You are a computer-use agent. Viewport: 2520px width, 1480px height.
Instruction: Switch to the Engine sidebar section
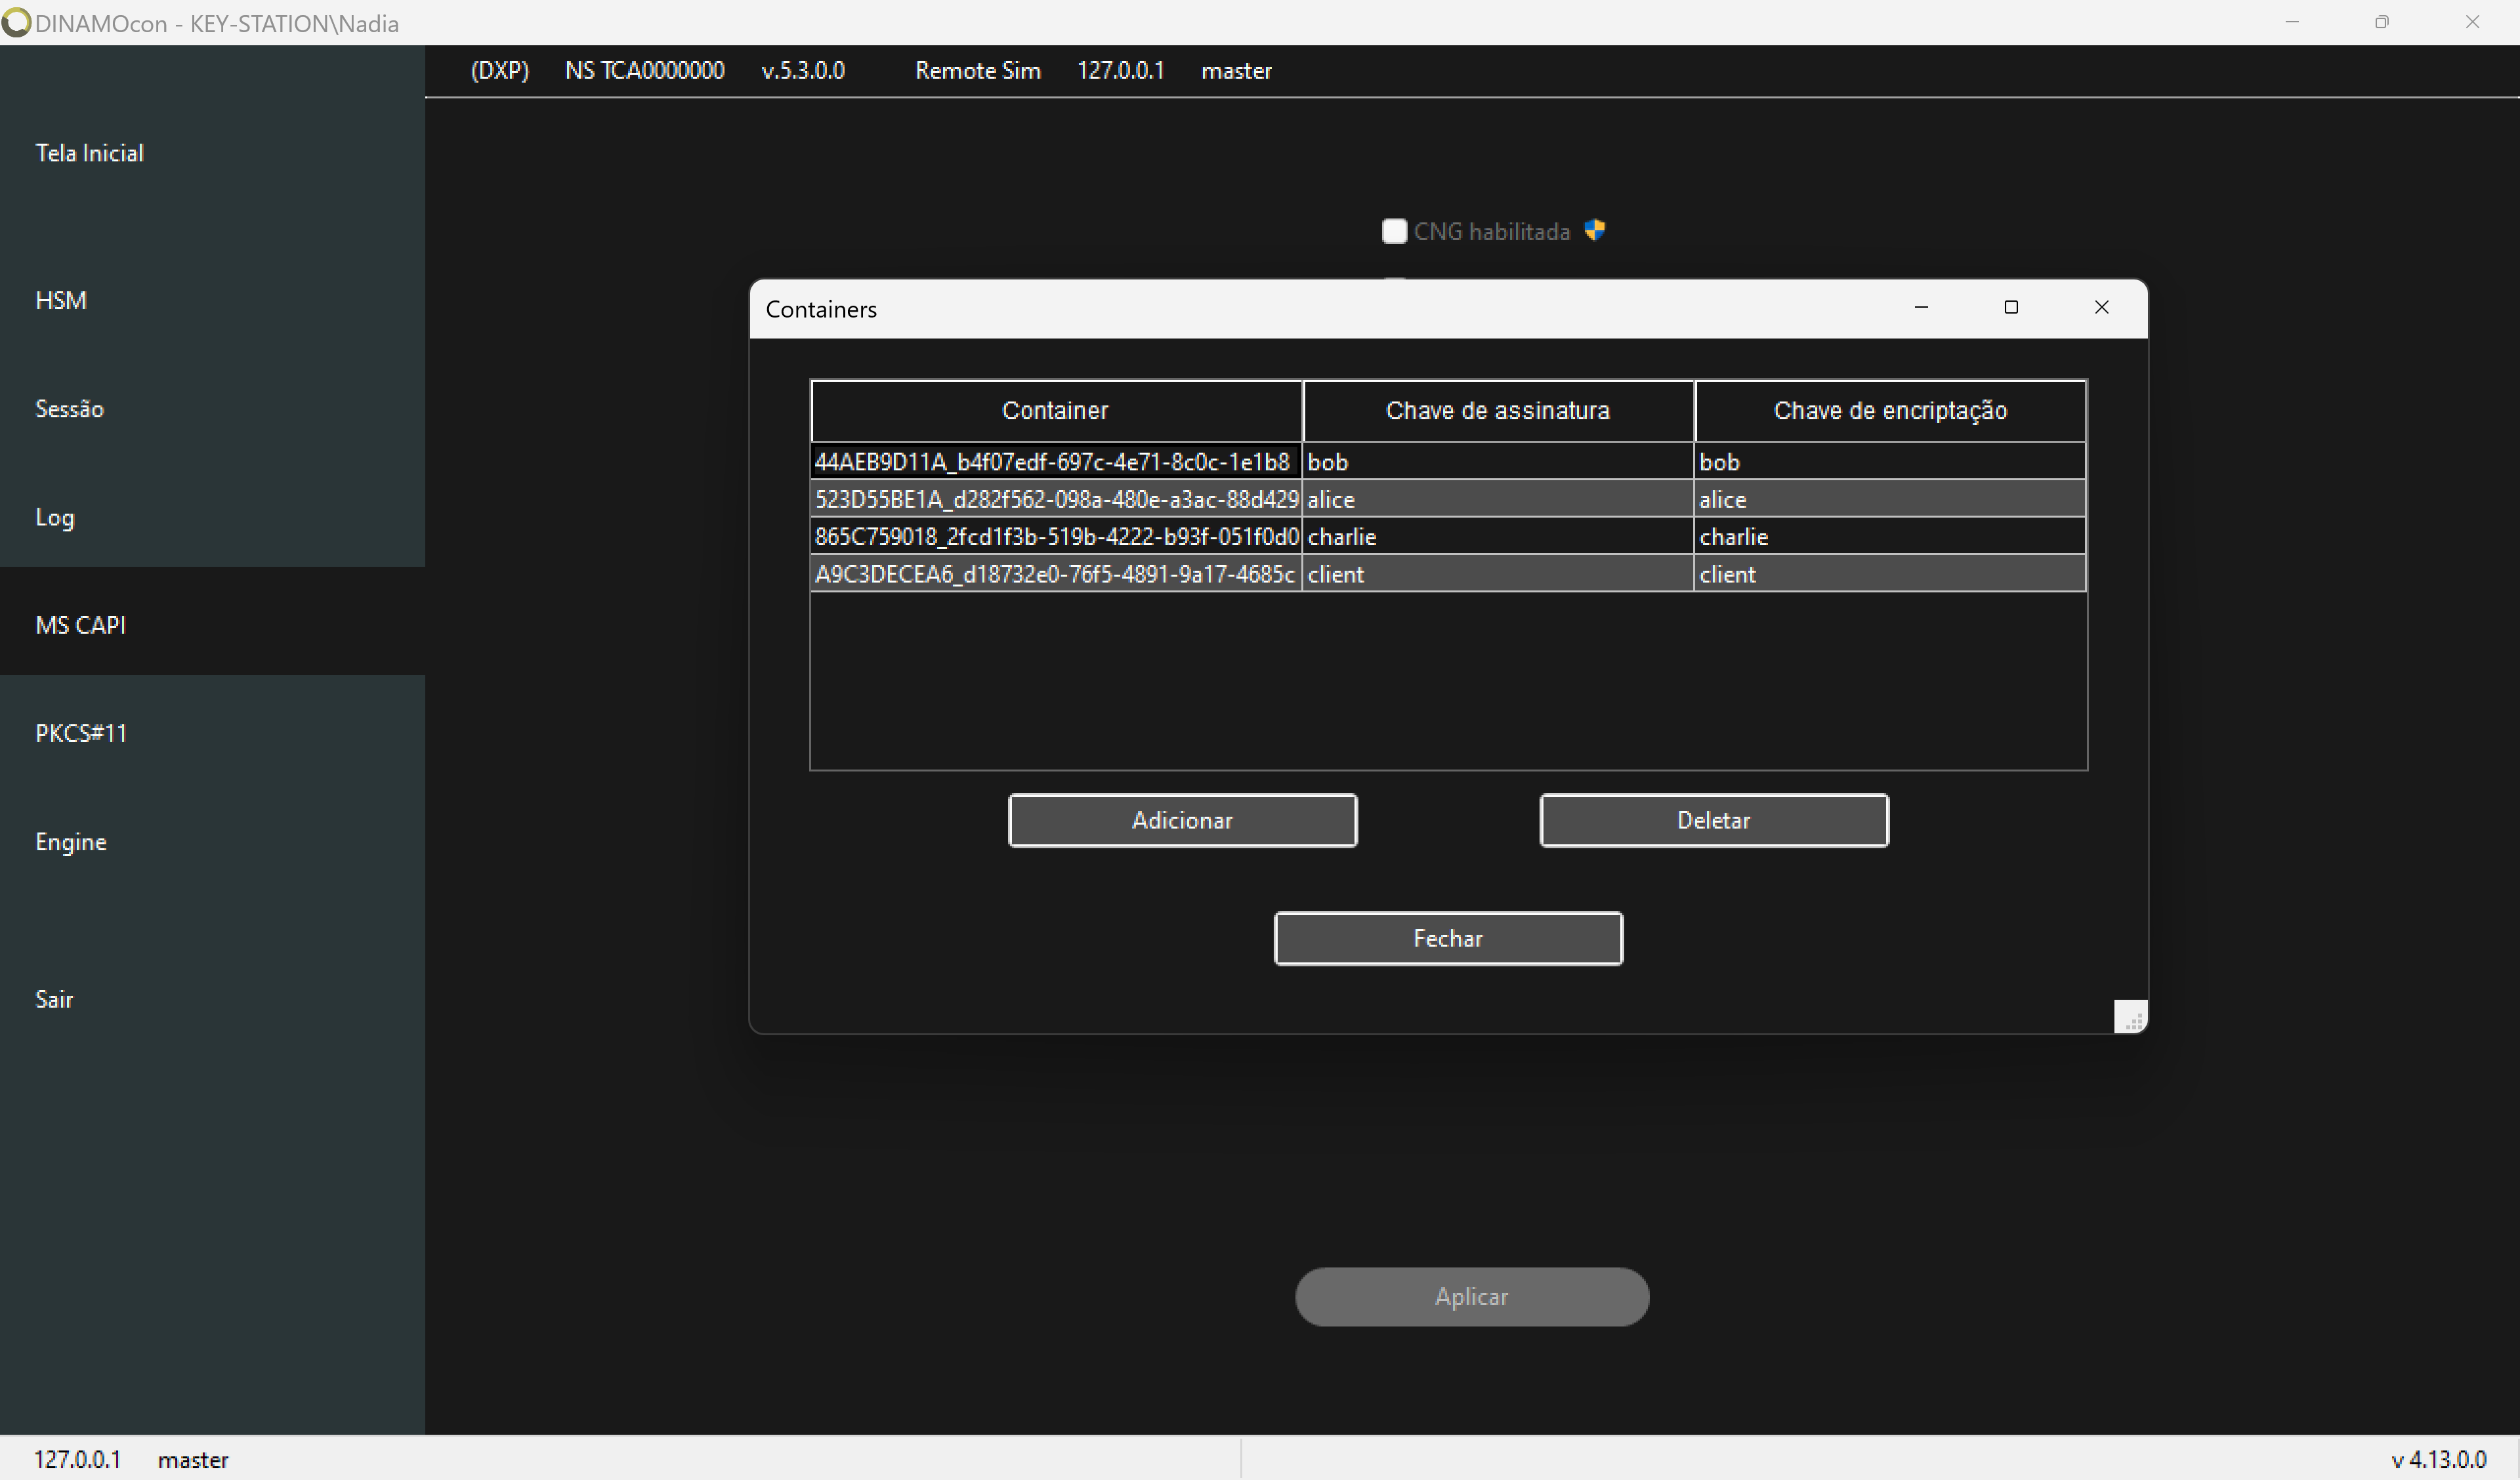coord(70,842)
